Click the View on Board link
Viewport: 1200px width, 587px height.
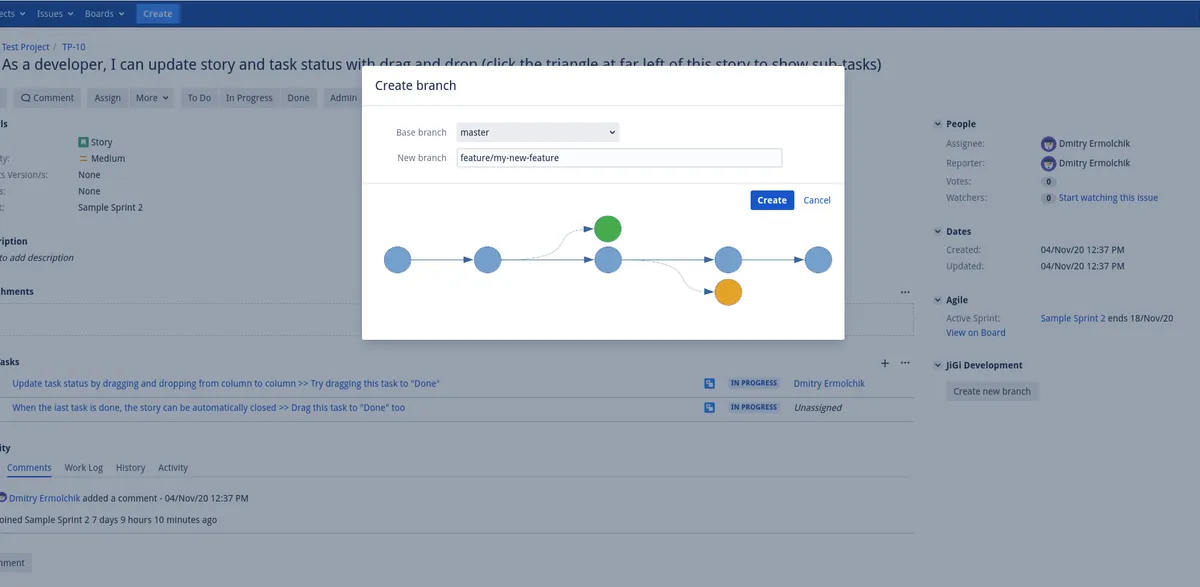(976, 333)
